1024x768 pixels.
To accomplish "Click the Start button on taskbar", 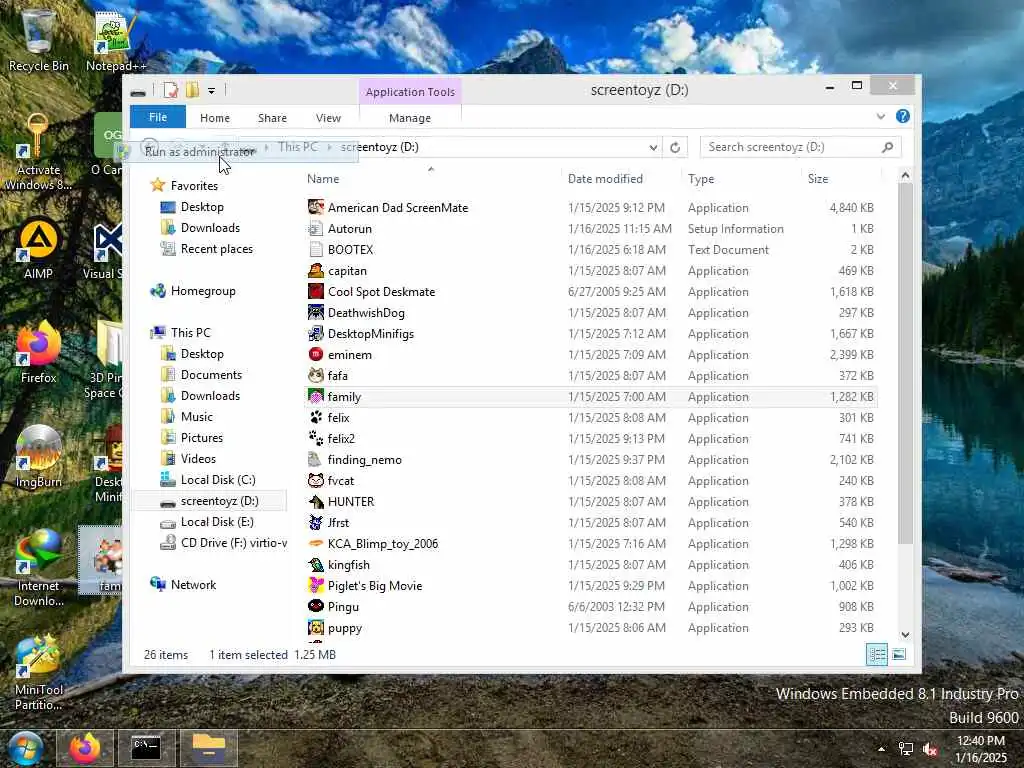I will coord(25,748).
